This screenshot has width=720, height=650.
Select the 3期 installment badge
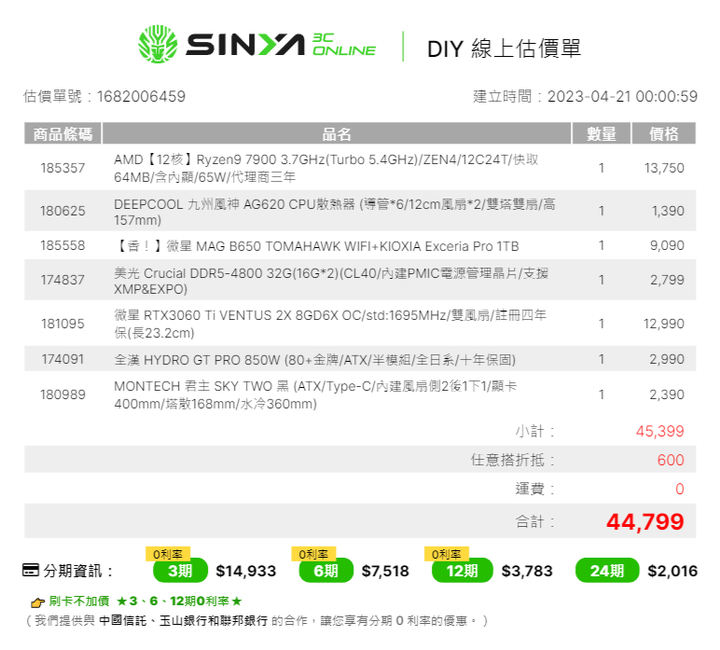coord(180,571)
